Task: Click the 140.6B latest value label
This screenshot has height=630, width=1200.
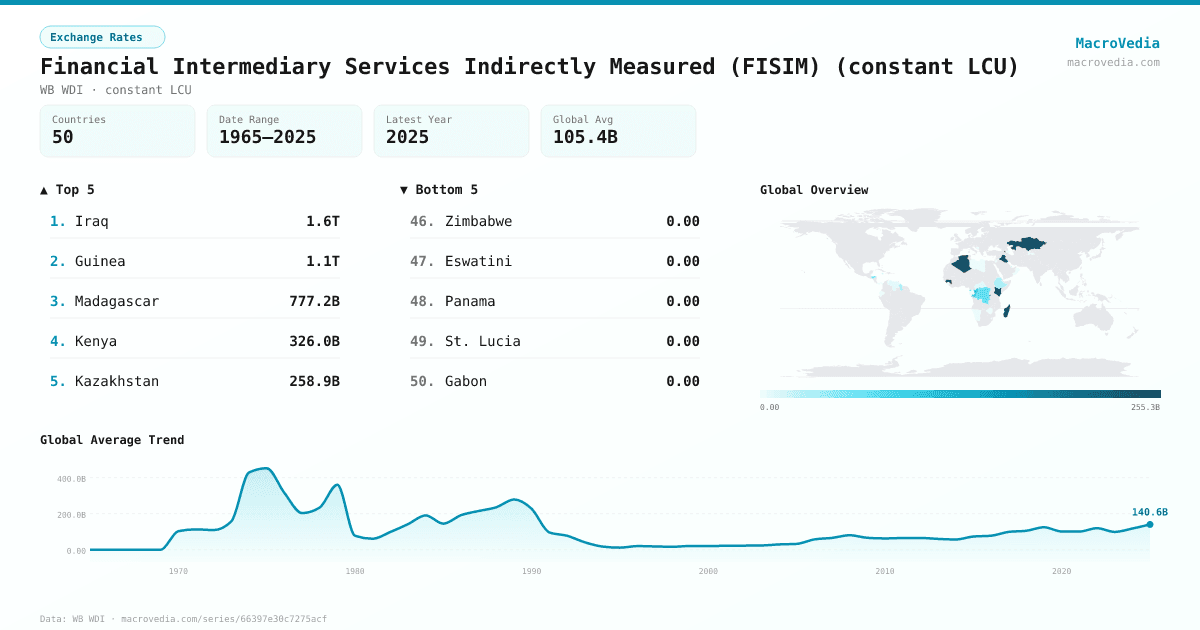Action: click(x=1149, y=512)
